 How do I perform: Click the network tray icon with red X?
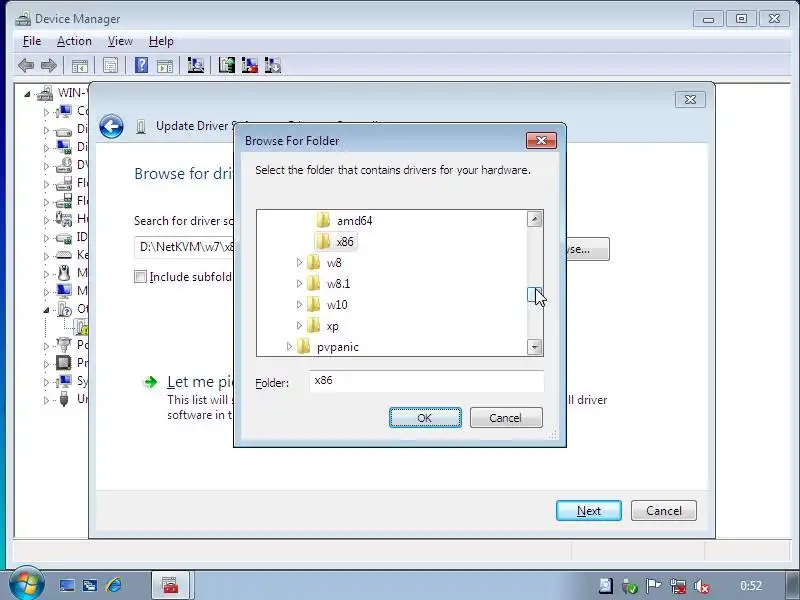point(678,586)
